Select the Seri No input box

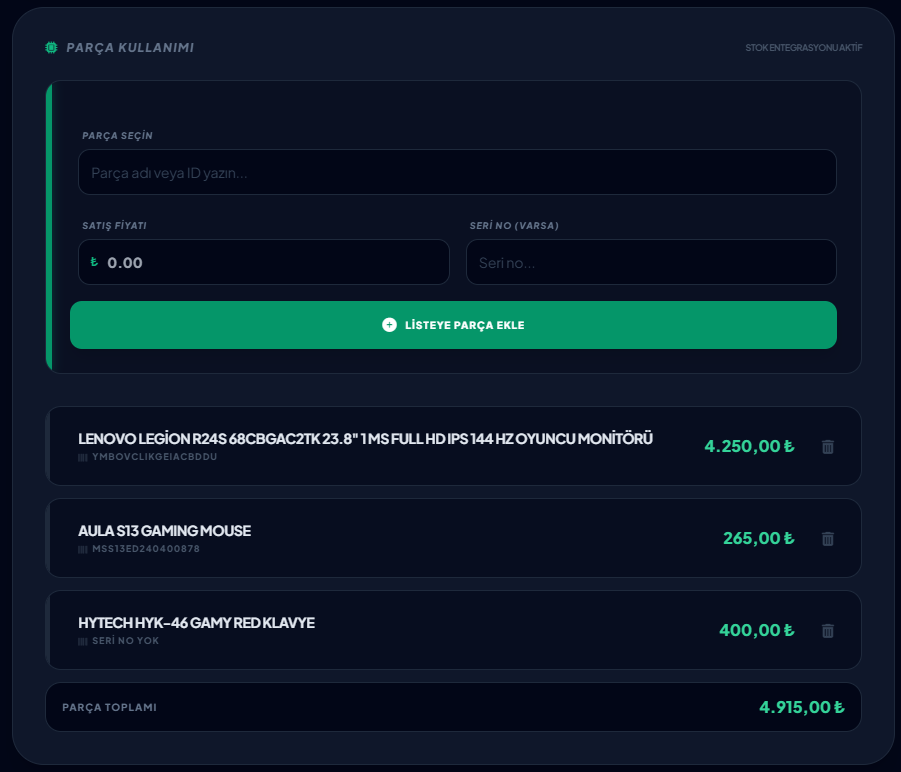point(650,263)
